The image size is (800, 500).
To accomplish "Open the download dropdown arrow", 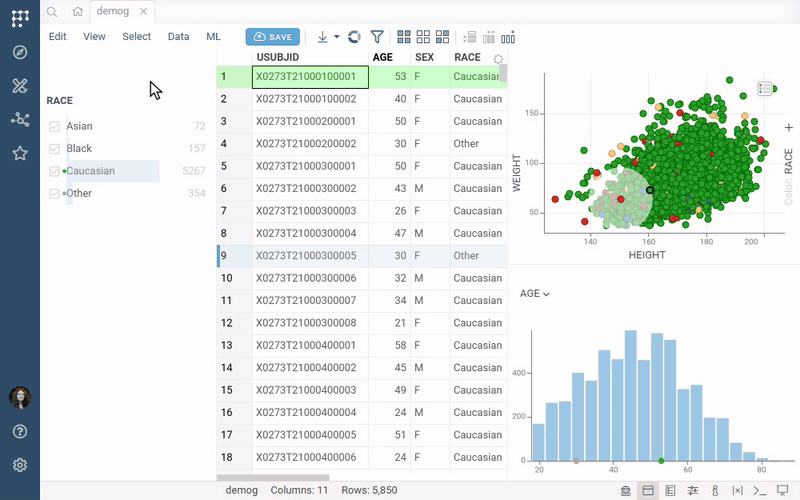I will pyautogui.click(x=337, y=37).
